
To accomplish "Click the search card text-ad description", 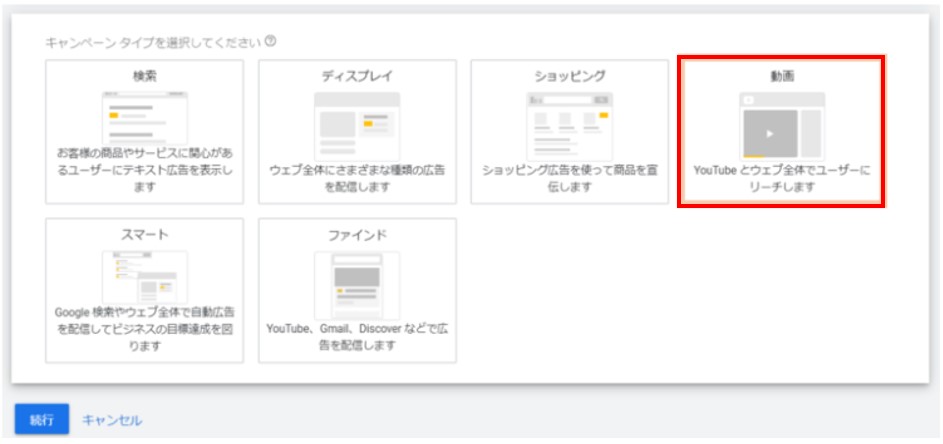I will (x=144, y=170).
